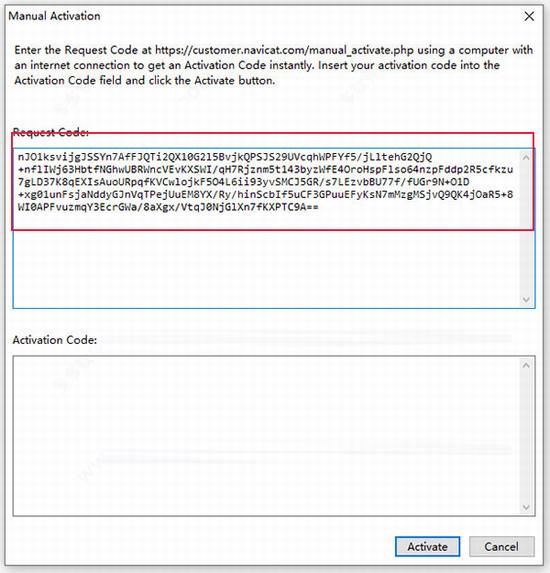Click Request Code scrollbar up arrow
Image resolution: width=550 pixels, height=573 pixels.
(526, 158)
